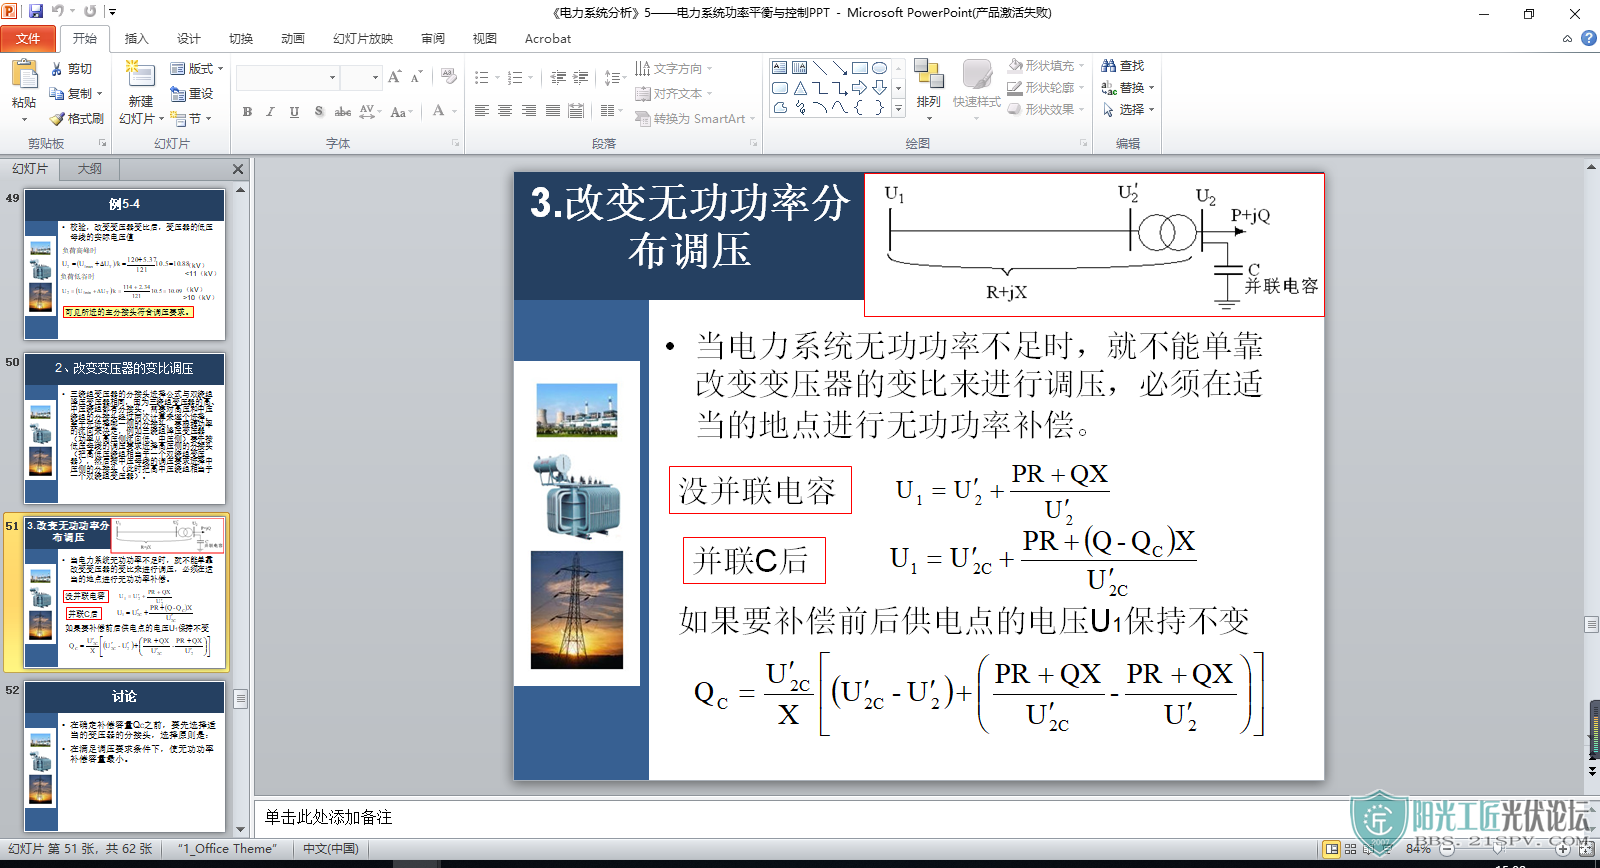Select the text box shape
This screenshot has width=1600, height=868.
pyautogui.click(x=779, y=68)
